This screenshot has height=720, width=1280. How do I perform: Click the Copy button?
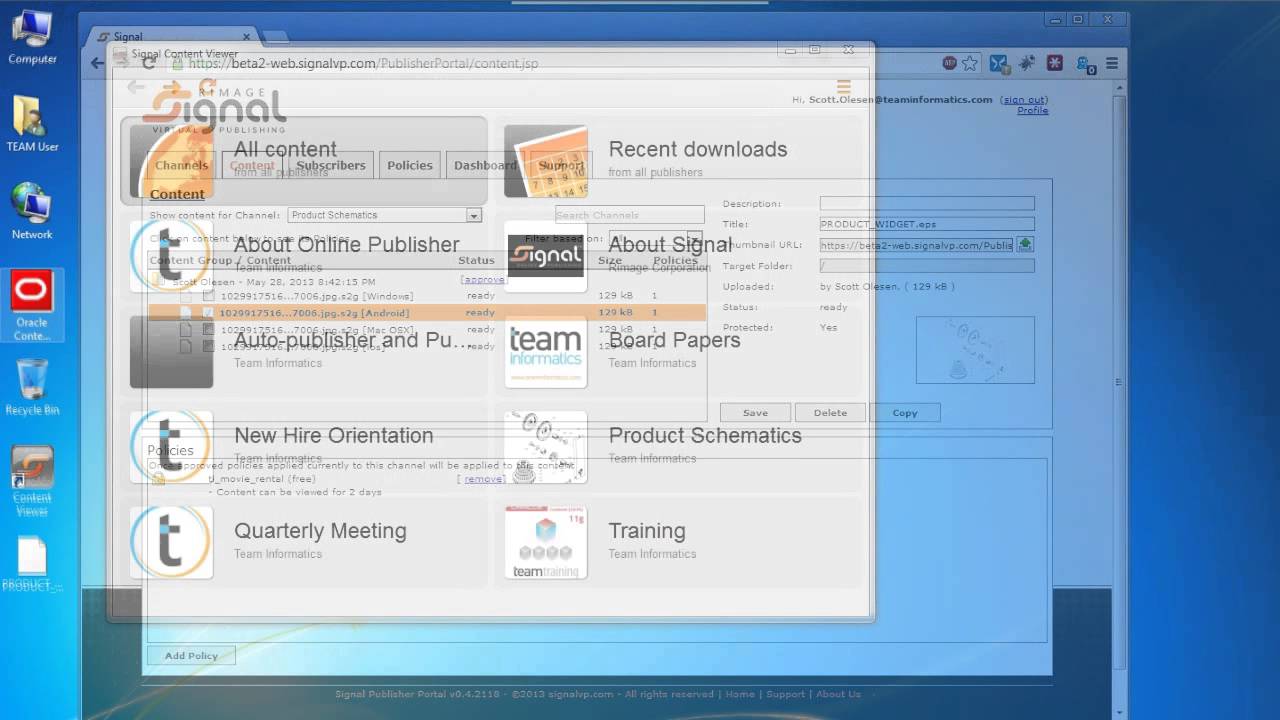point(905,412)
